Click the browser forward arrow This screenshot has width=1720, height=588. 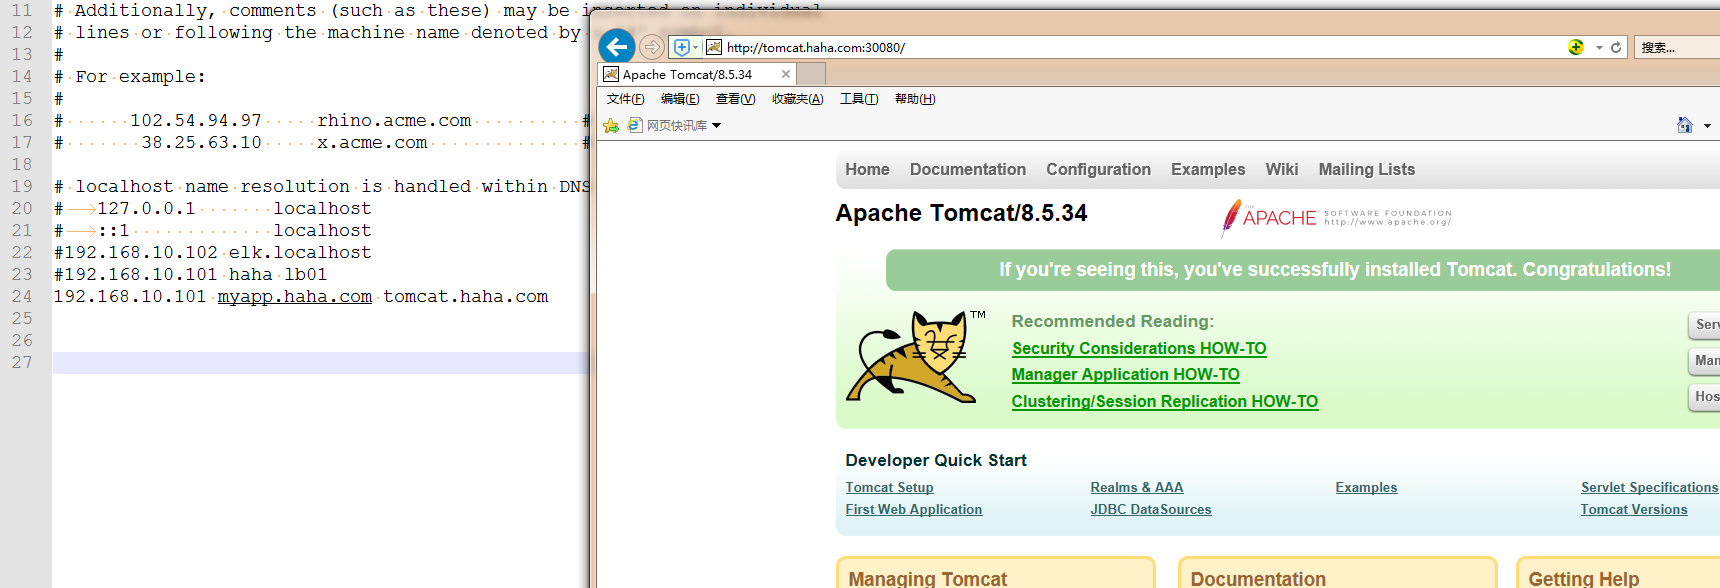coord(652,47)
